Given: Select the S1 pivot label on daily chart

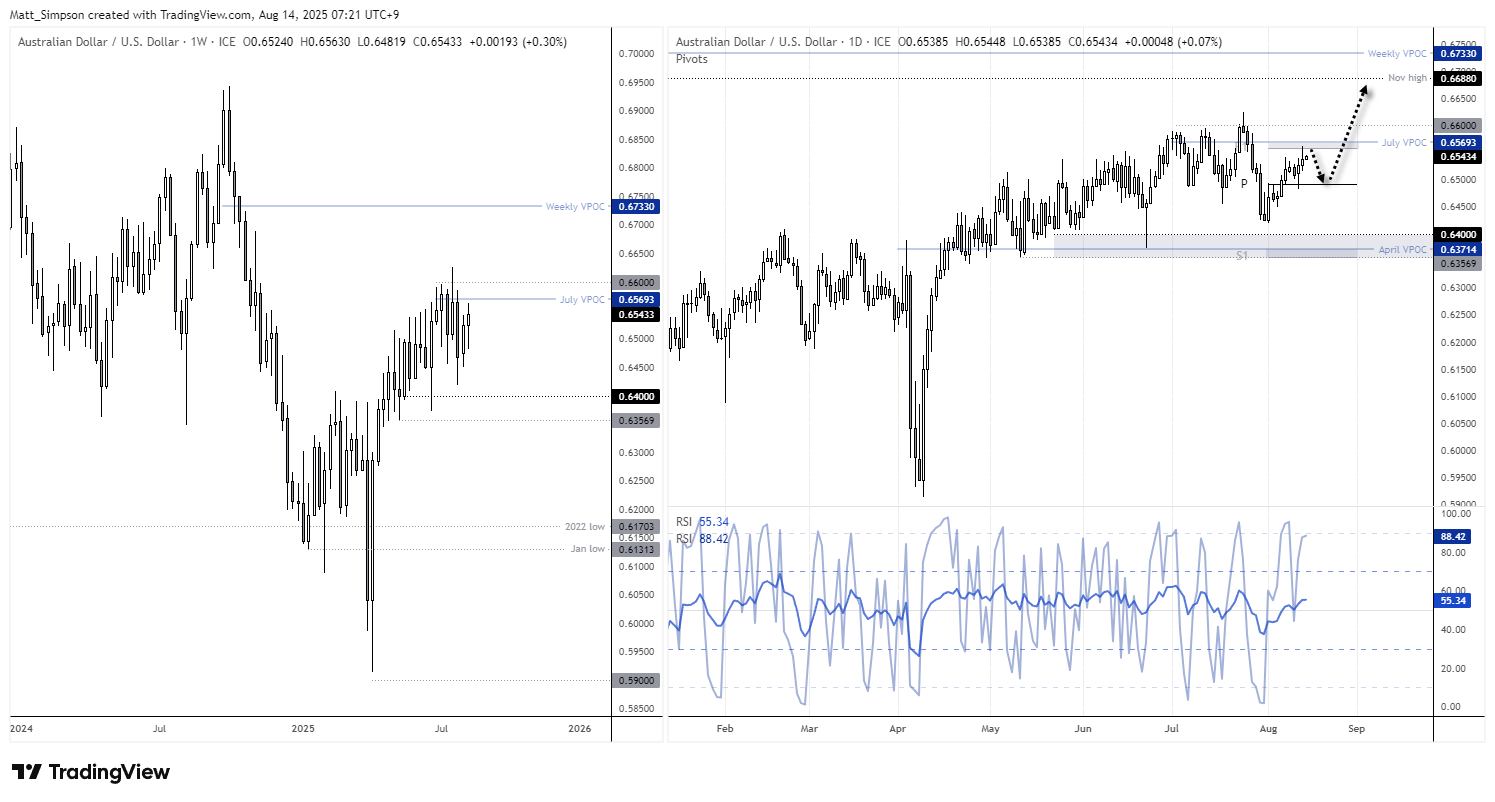Looking at the screenshot, I should [1241, 256].
